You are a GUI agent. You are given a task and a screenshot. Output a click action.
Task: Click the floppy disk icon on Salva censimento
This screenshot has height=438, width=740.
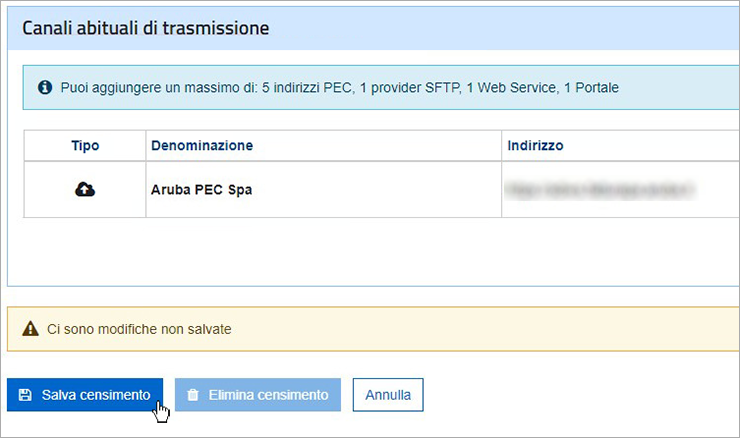(x=25, y=395)
